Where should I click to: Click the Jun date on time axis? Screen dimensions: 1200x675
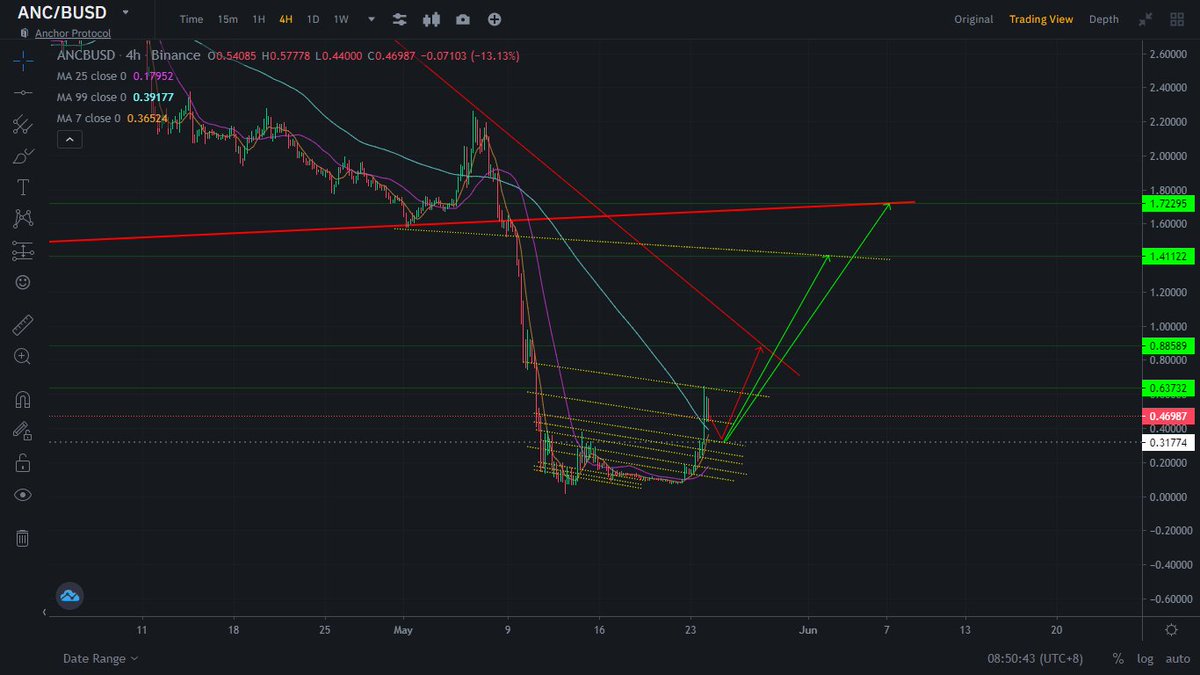click(808, 630)
